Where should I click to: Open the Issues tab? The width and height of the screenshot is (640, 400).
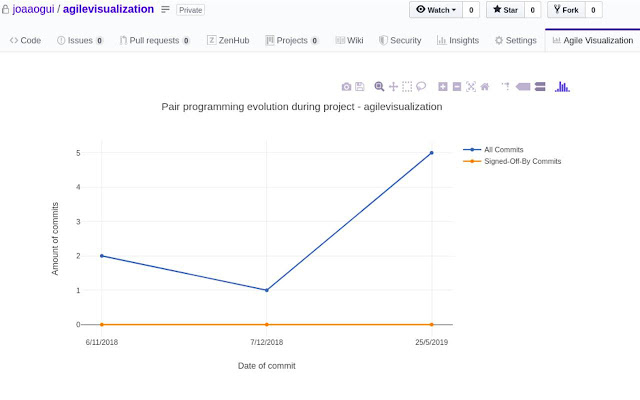(80, 40)
